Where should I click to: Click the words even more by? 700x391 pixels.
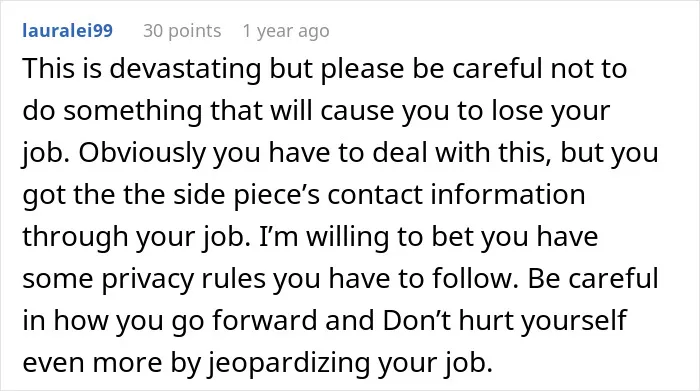112,362
